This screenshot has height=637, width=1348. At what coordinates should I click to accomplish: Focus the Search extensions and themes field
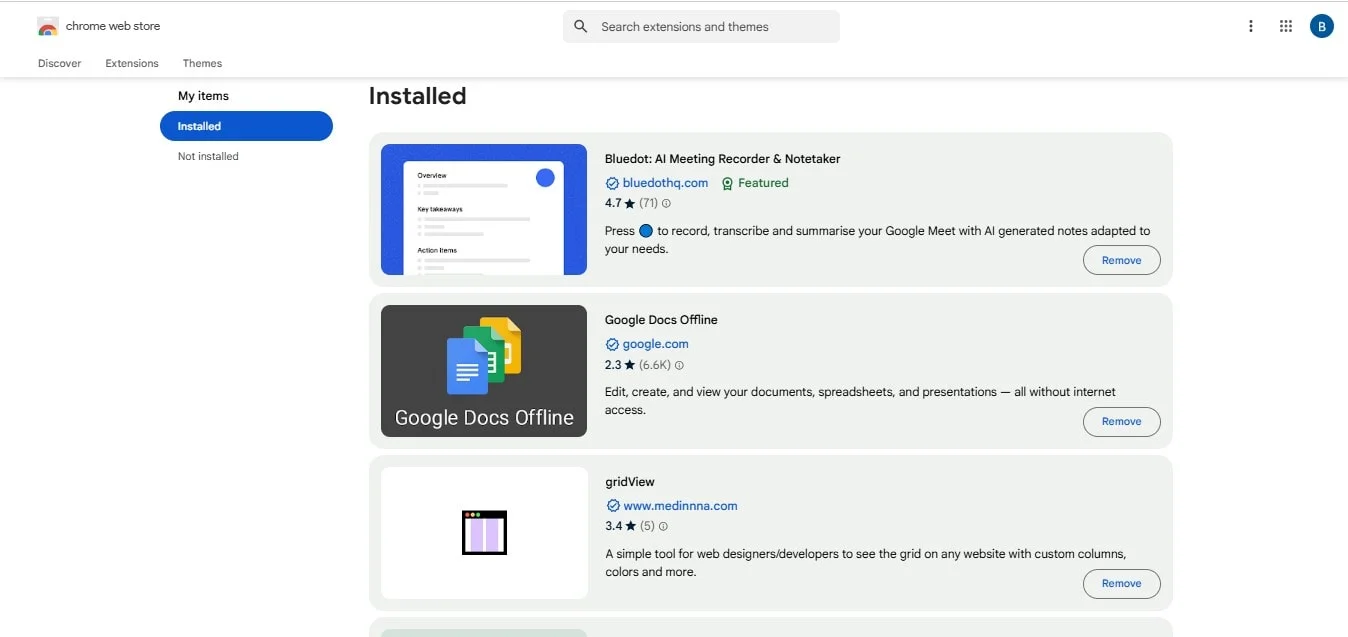tap(701, 27)
